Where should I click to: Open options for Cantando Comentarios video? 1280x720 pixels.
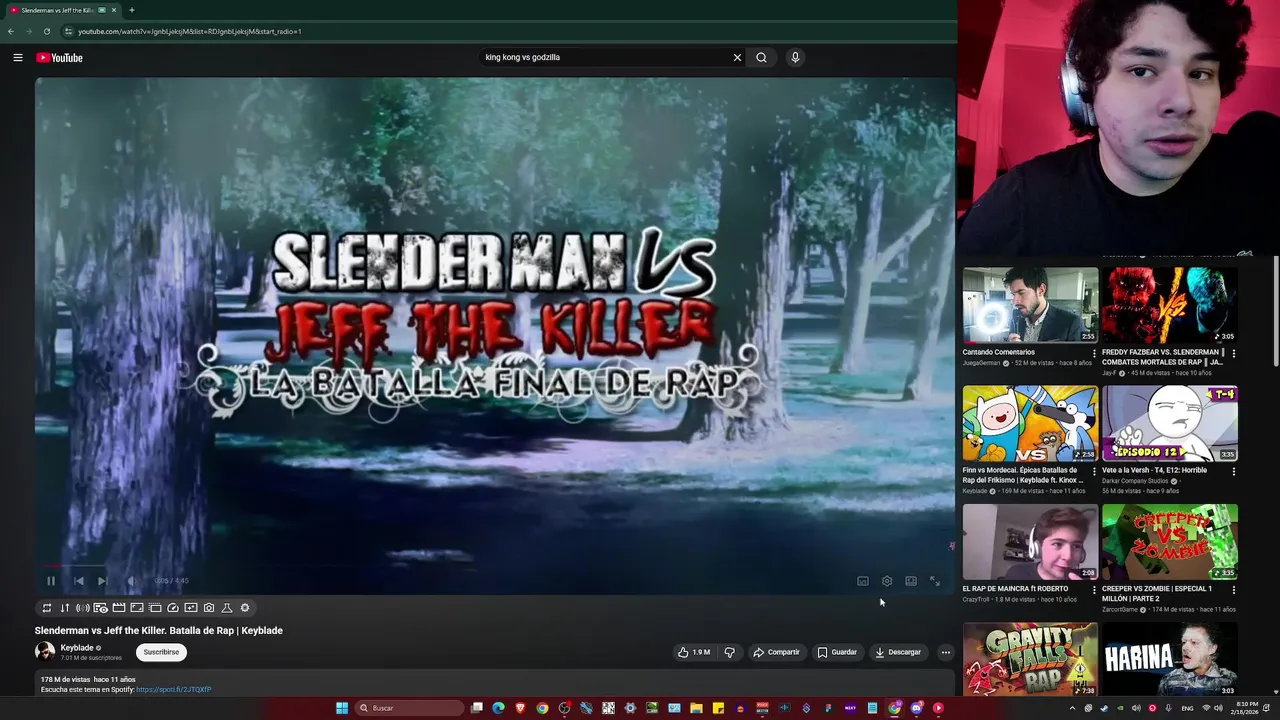1094,353
